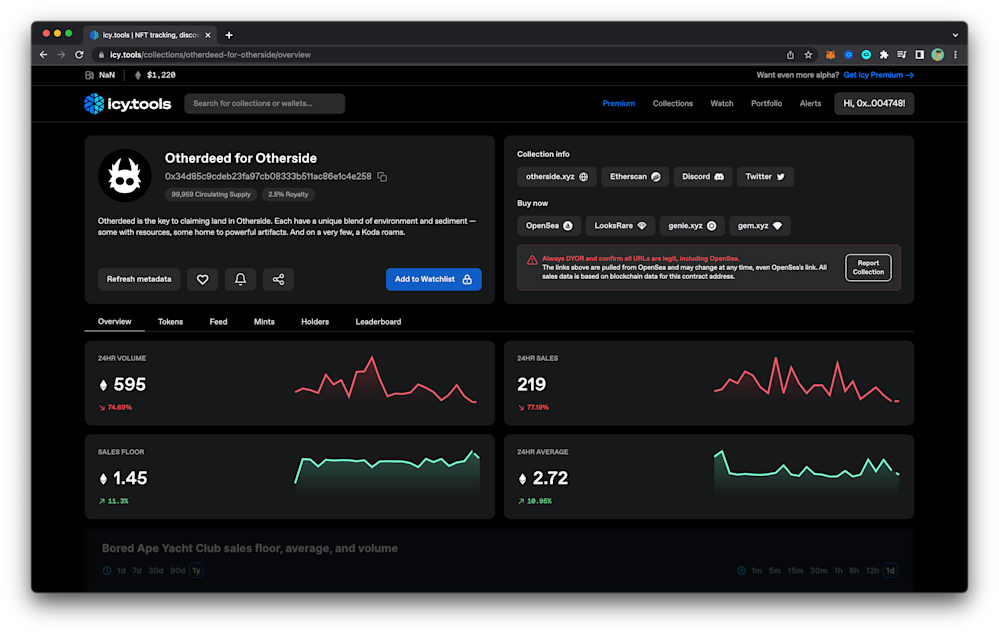Select the 7d time range option
The height and width of the screenshot is (634, 999).
tap(137, 570)
